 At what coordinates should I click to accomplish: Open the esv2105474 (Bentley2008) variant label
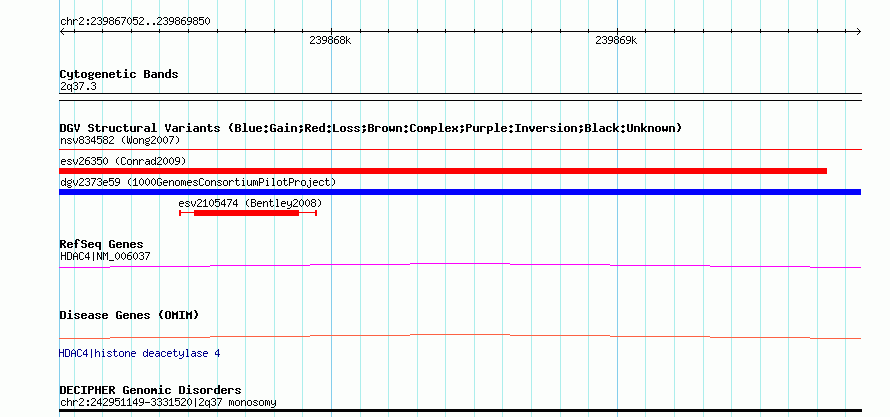pyautogui.click(x=250, y=203)
